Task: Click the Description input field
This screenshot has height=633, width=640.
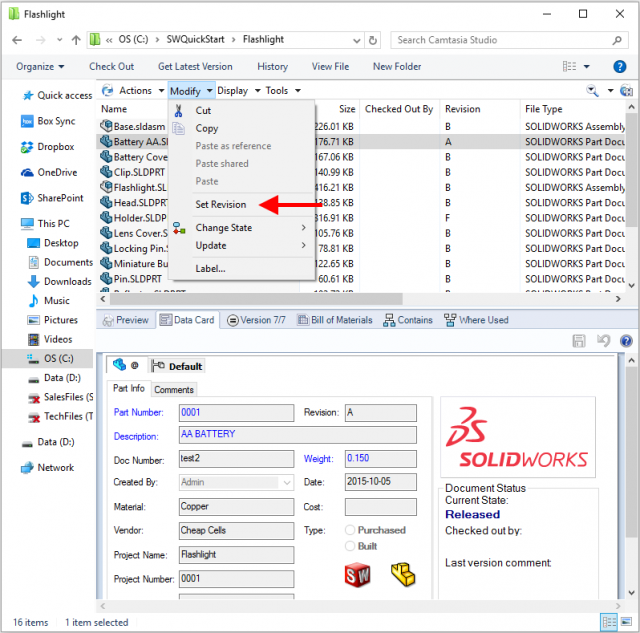Action: [x=298, y=435]
